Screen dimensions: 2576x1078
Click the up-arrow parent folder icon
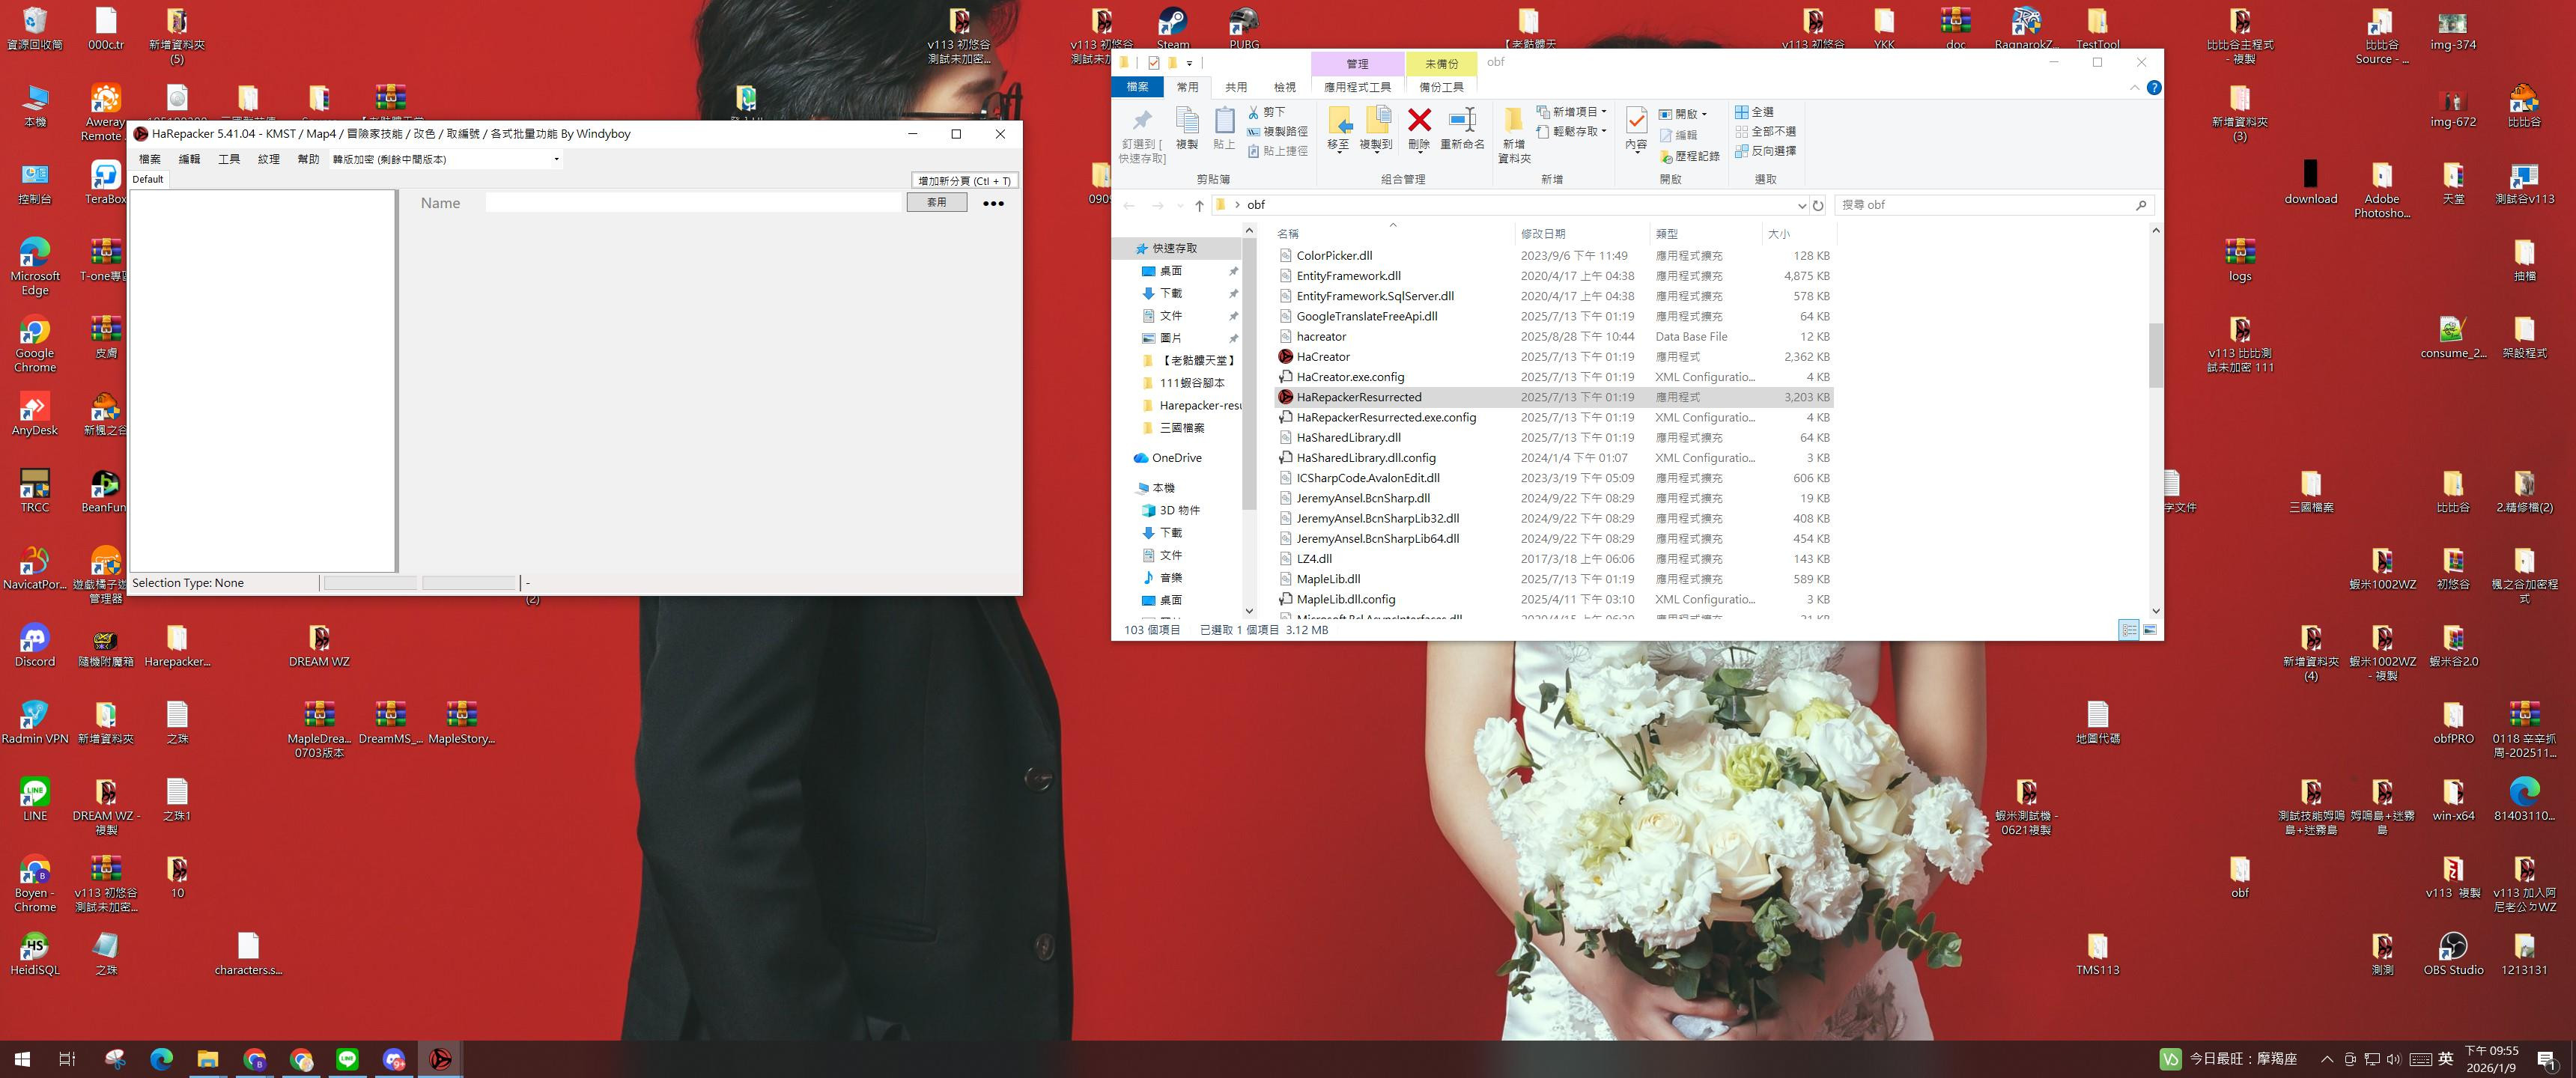[x=1199, y=205]
